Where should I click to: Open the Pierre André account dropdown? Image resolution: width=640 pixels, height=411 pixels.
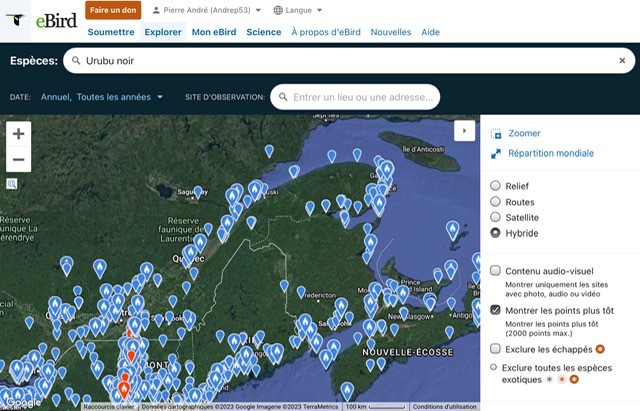[213, 10]
